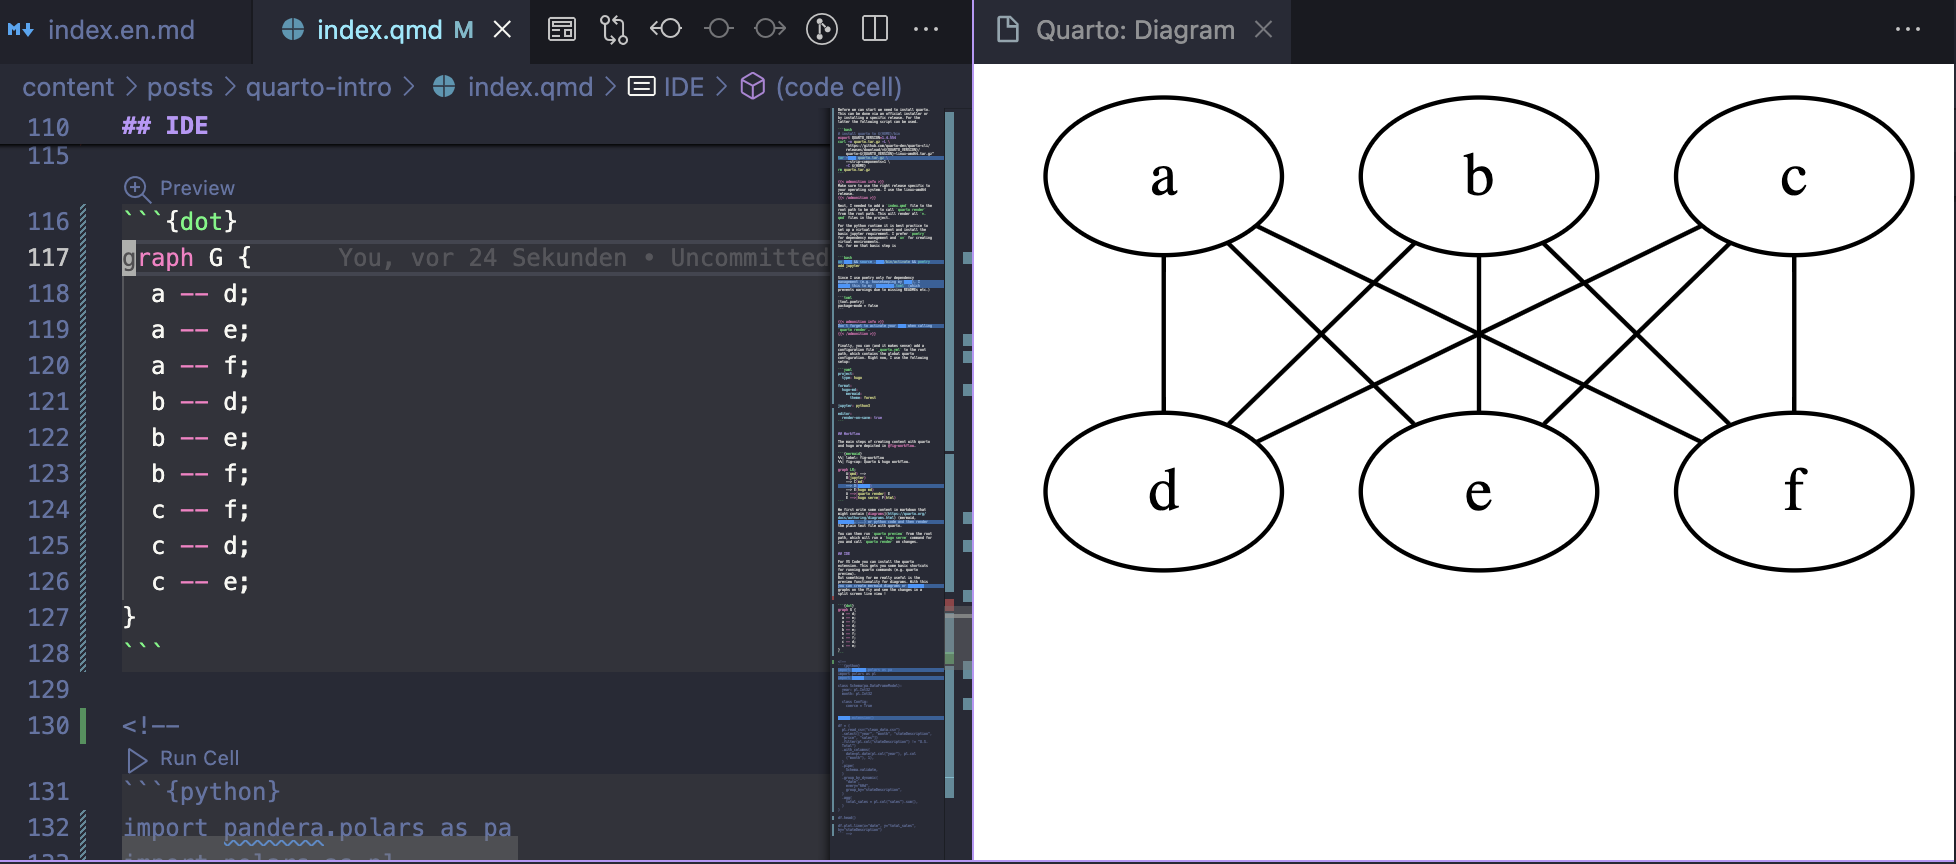Viewport: 1956px width, 864px height.
Task: Click the compare changes git icon
Action: coord(614,29)
